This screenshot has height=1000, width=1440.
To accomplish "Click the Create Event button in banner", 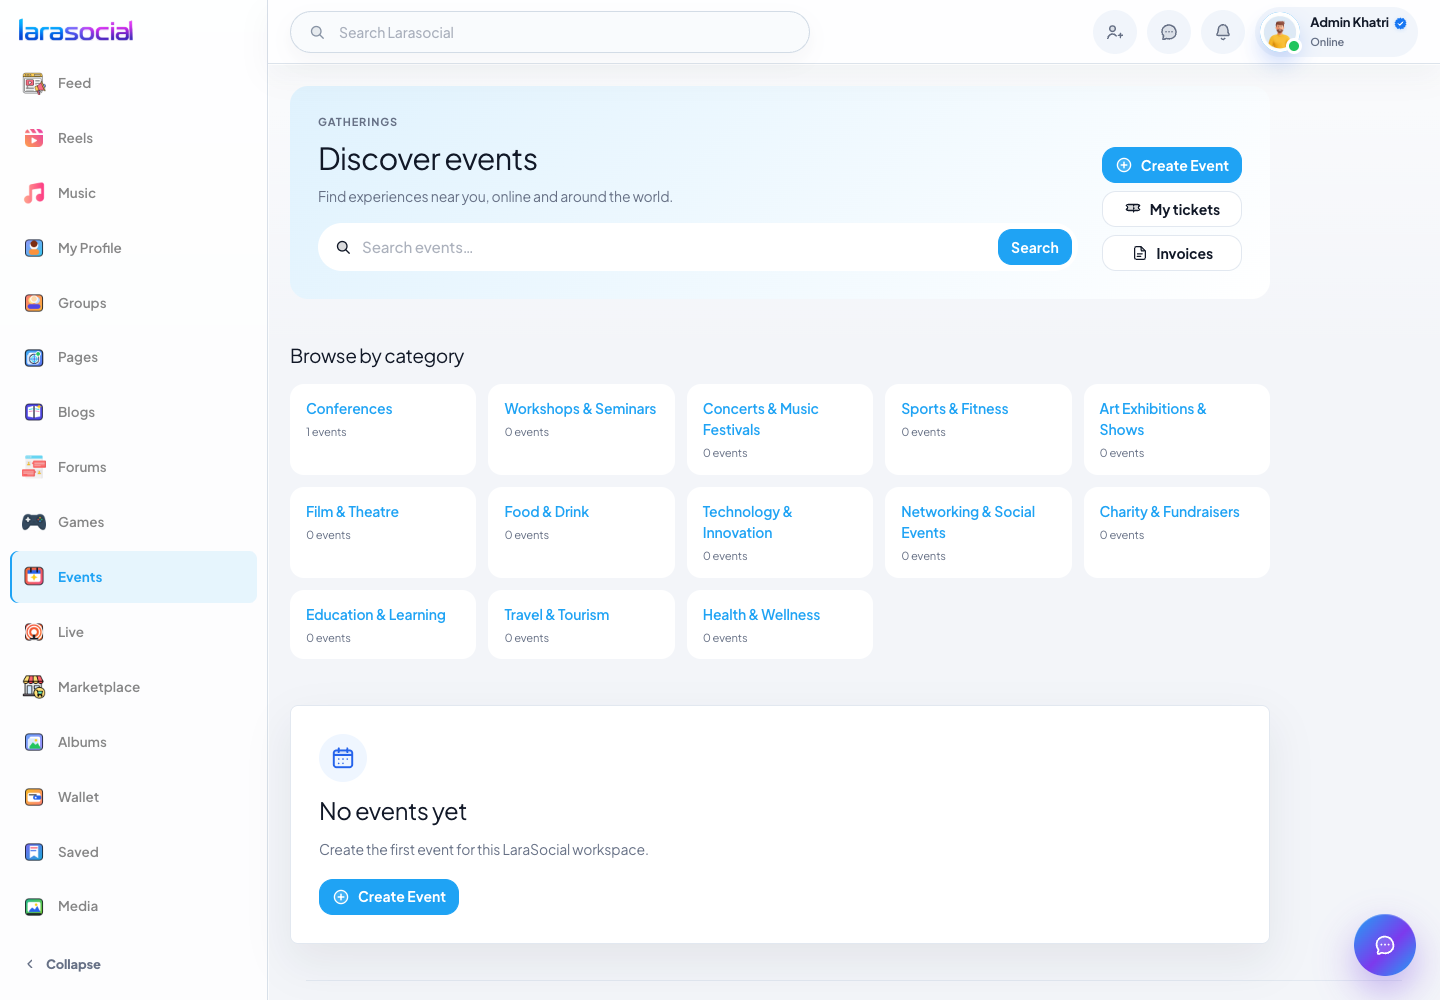I will [x=1172, y=165].
